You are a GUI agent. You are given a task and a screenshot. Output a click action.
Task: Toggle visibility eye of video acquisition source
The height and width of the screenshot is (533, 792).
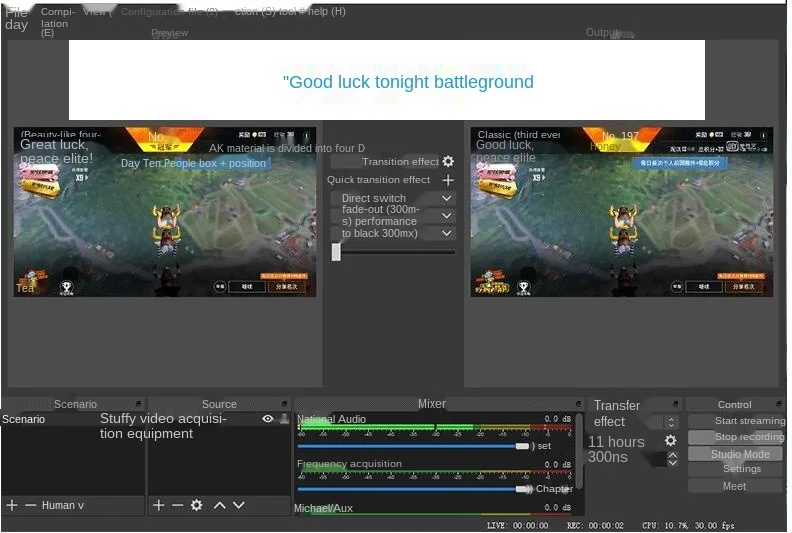coord(268,418)
